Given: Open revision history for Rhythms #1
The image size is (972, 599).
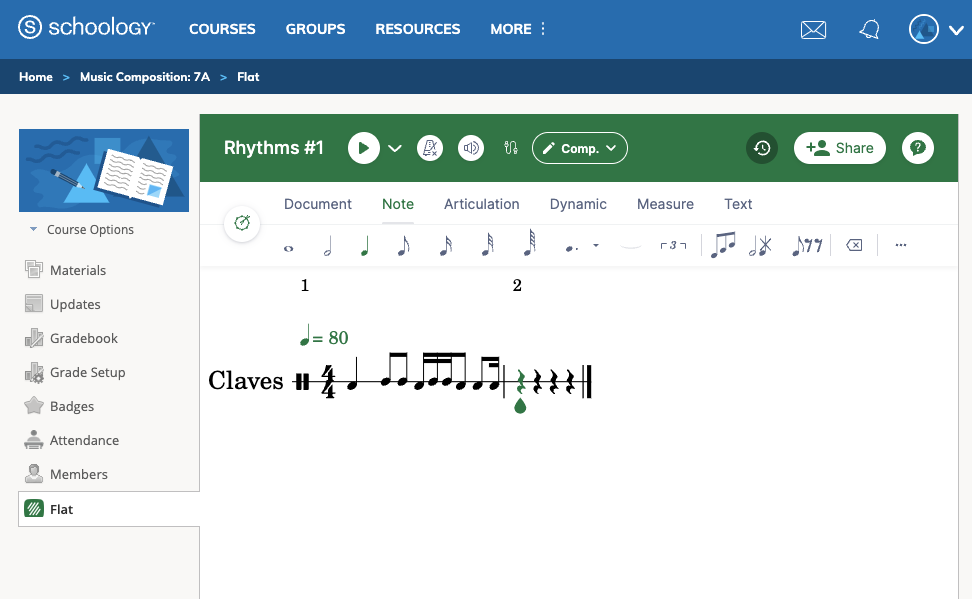Looking at the screenshot, I should (x=761, y=148).
